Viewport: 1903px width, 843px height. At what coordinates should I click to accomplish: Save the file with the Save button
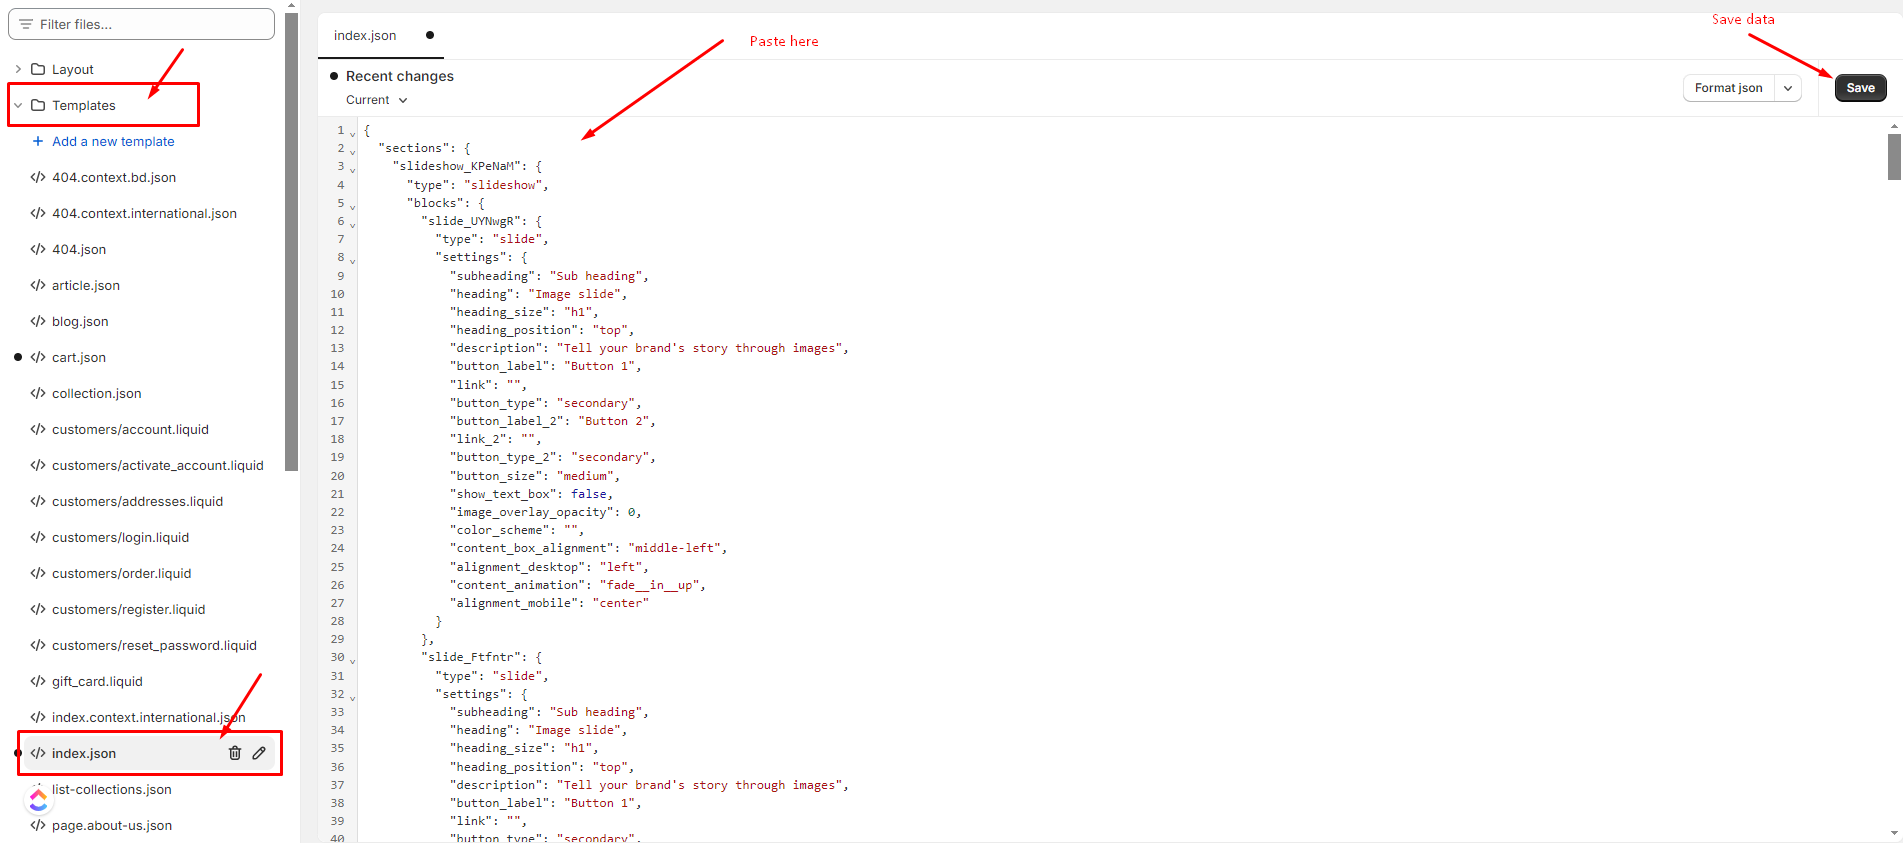pyautogui.click(x=1860, y=88)
